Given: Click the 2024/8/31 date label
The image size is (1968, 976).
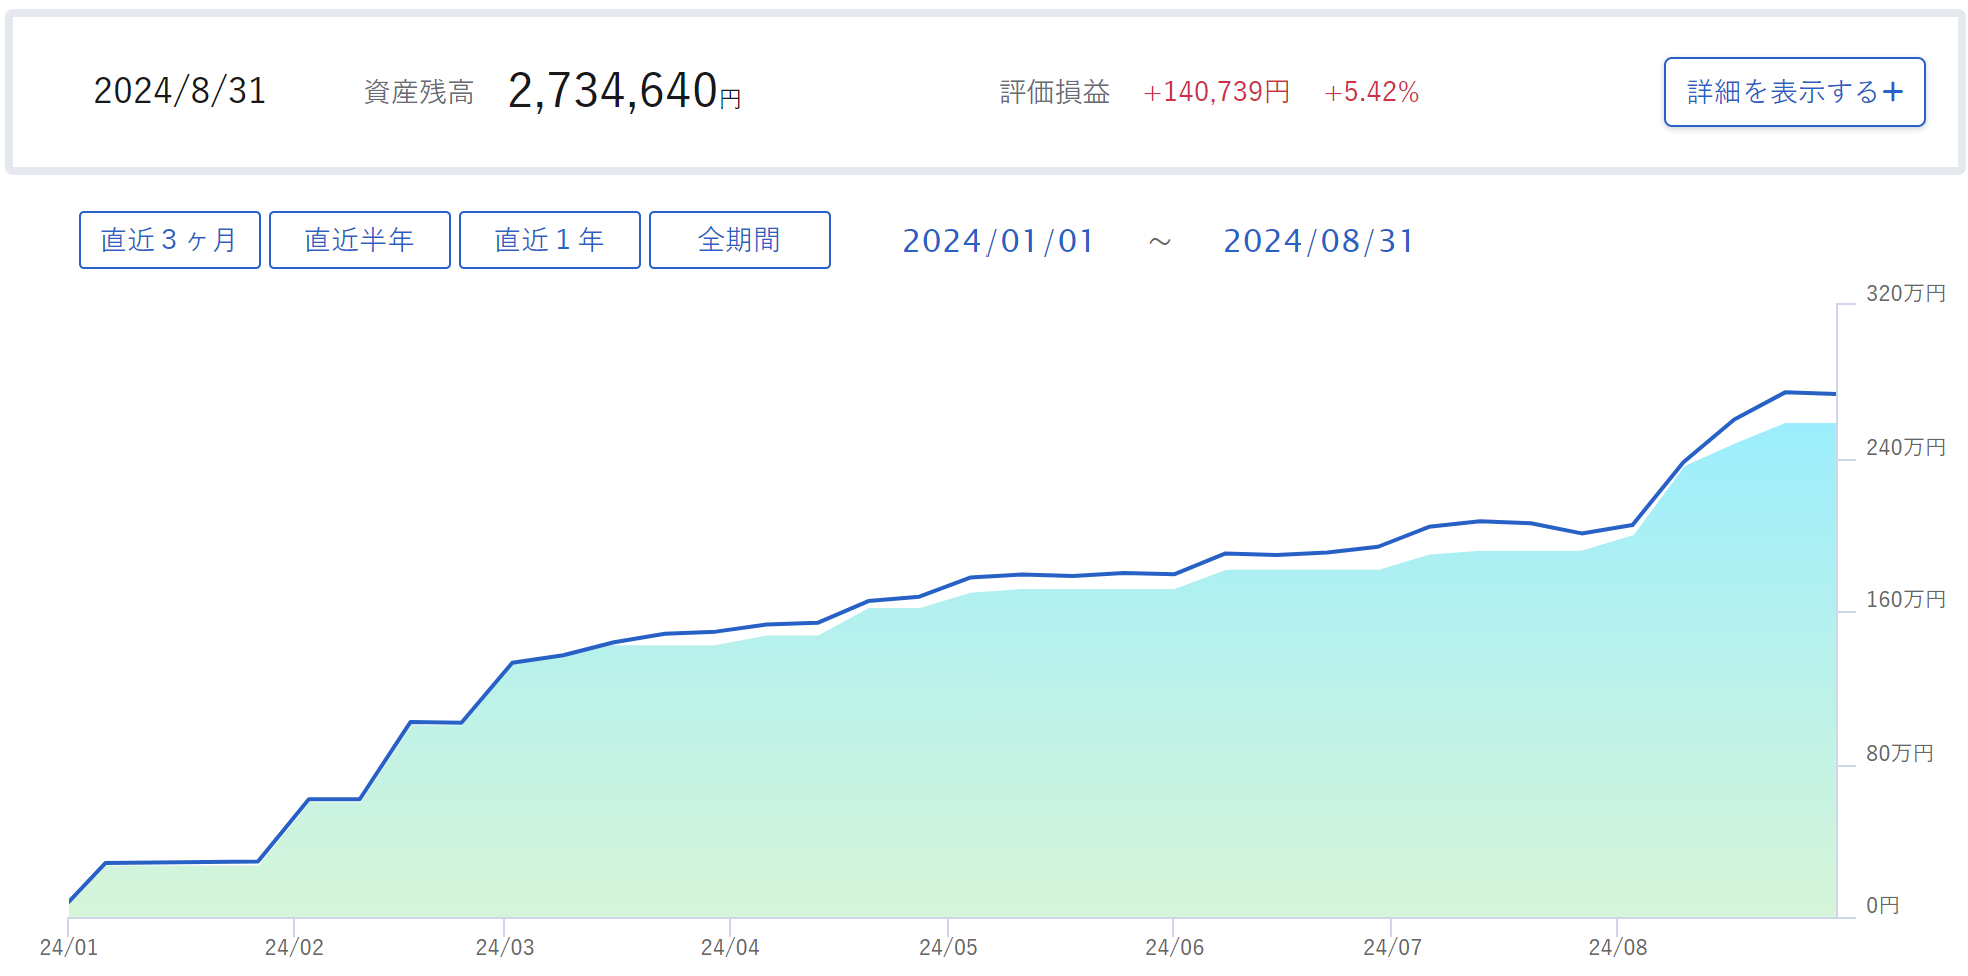Looking at the screenshot, I should coord(180,91).
